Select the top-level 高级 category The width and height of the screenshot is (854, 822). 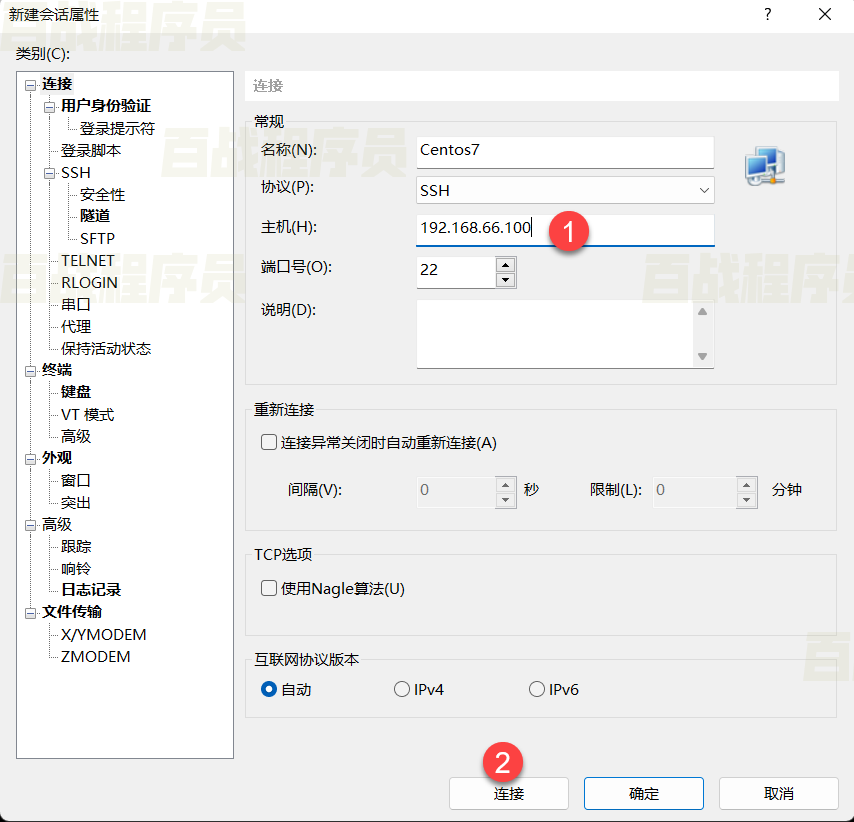click(x=57, y=525)
